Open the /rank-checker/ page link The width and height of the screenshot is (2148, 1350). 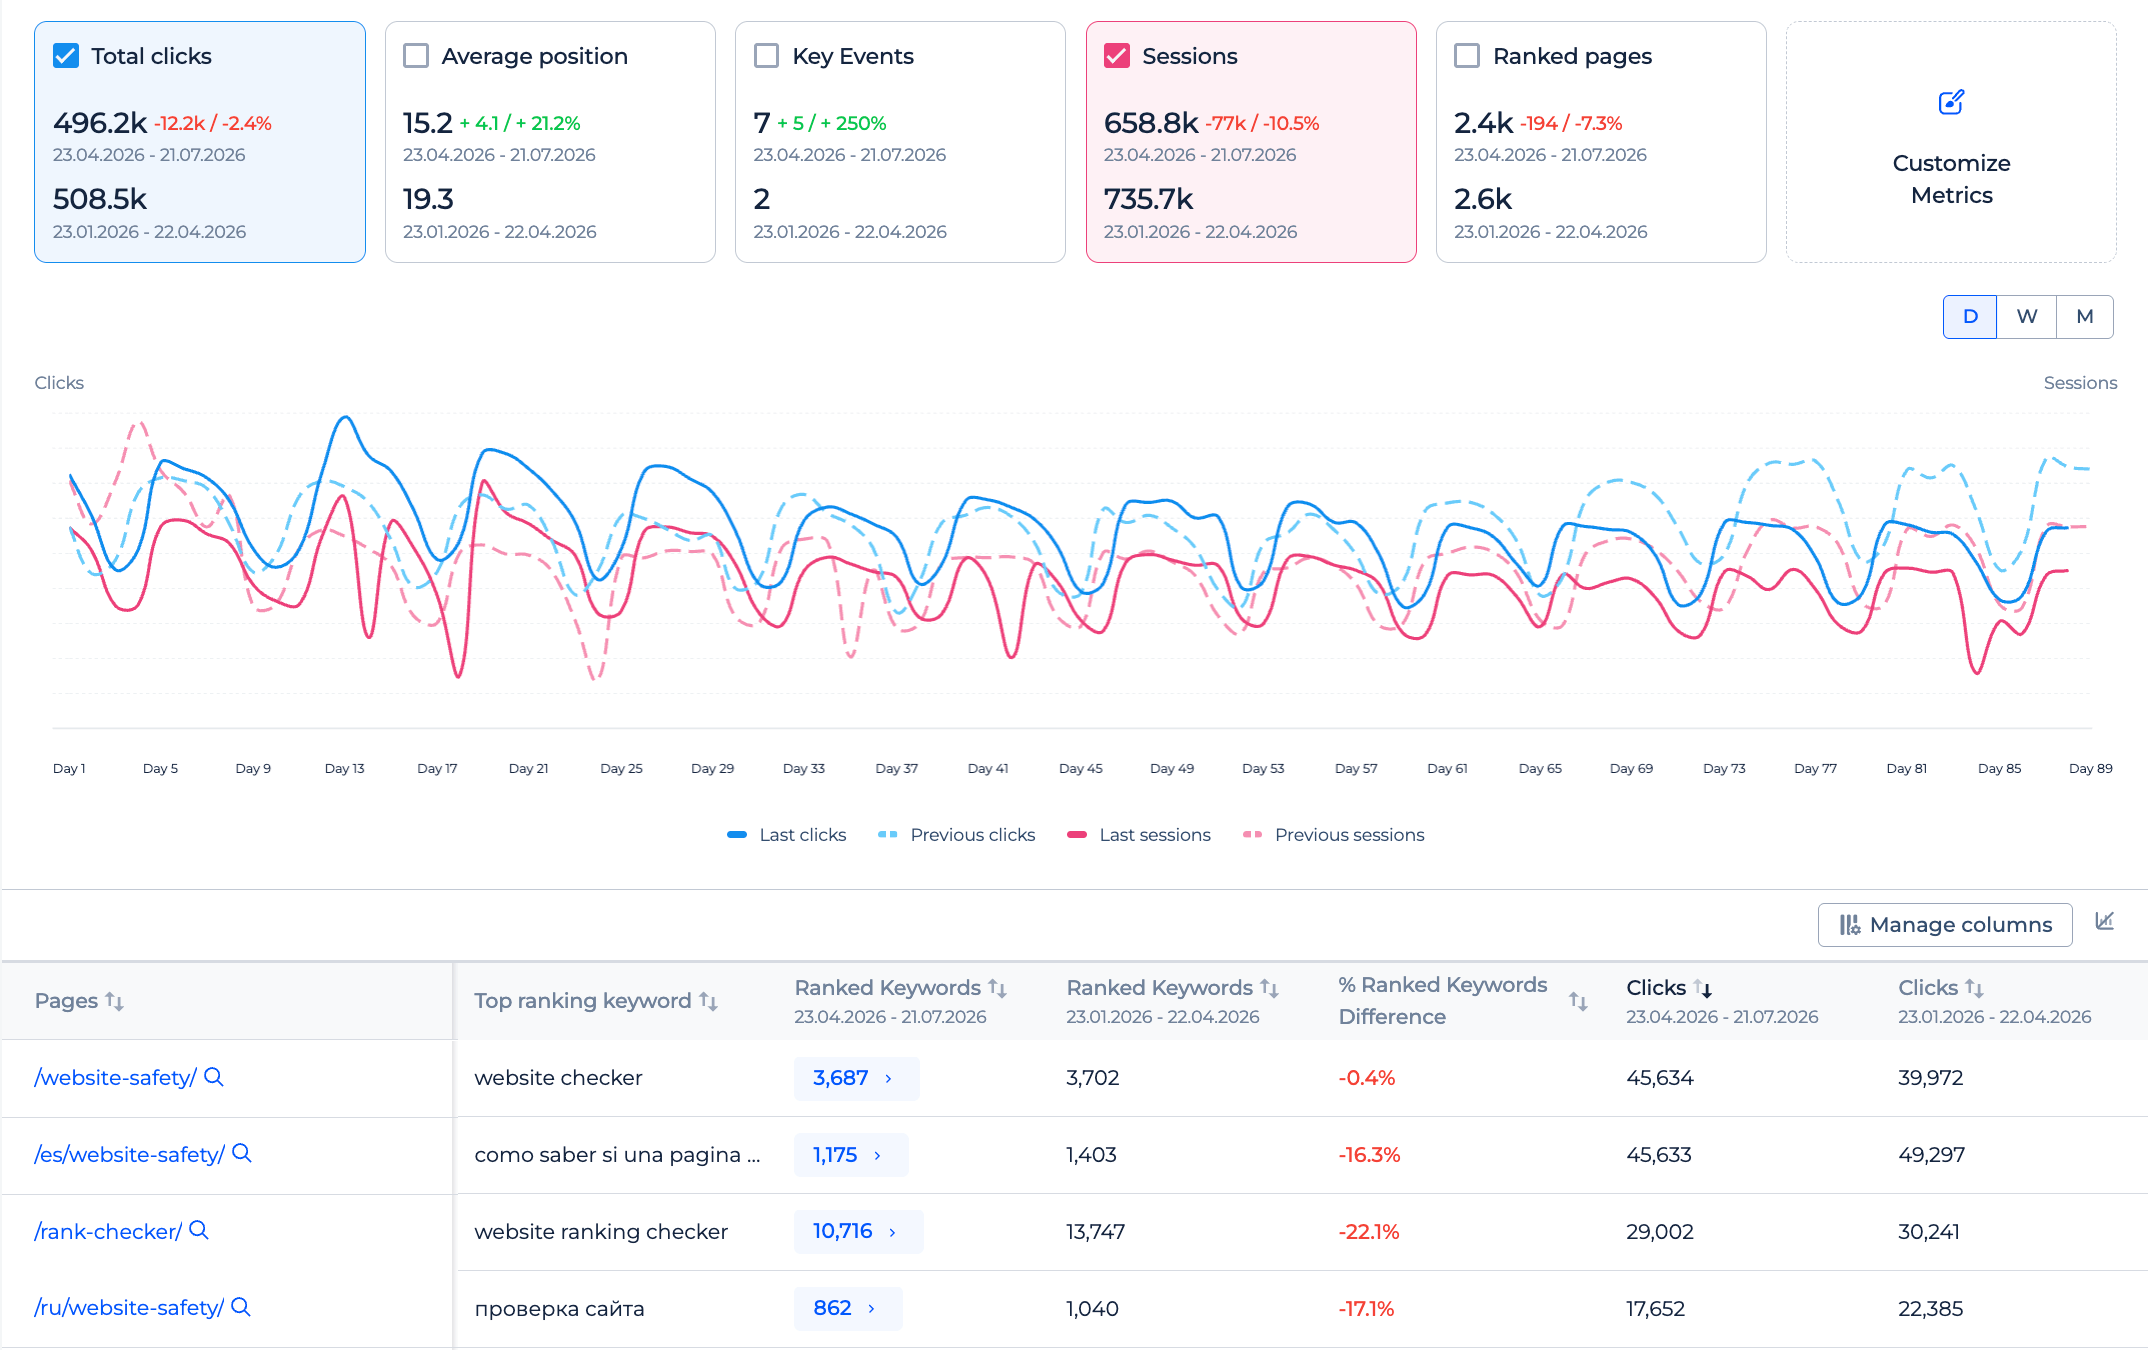(x=108, y=1232)
